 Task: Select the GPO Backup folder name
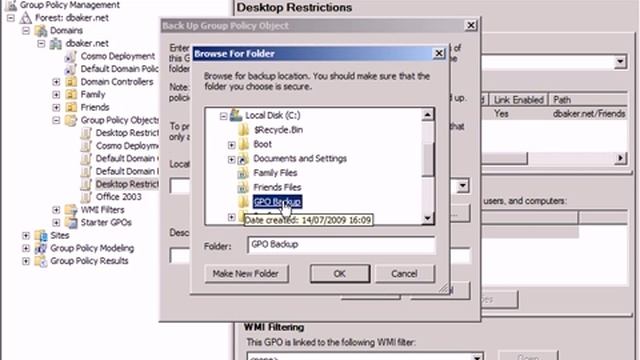(x=277, y=202)
